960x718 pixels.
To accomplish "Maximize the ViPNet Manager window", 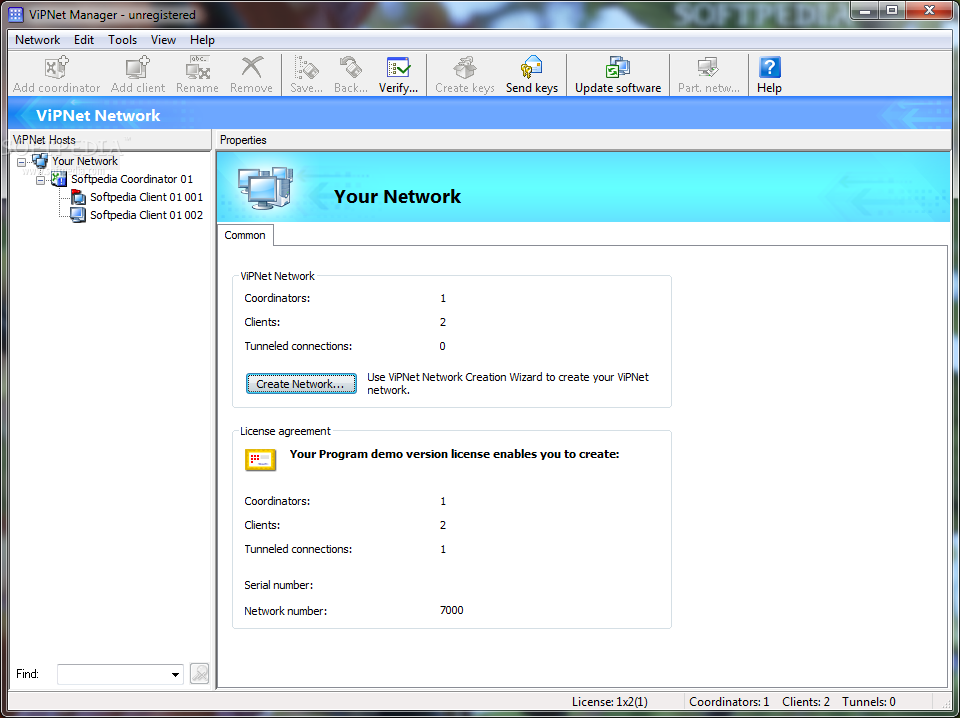I will pos(892,10).
